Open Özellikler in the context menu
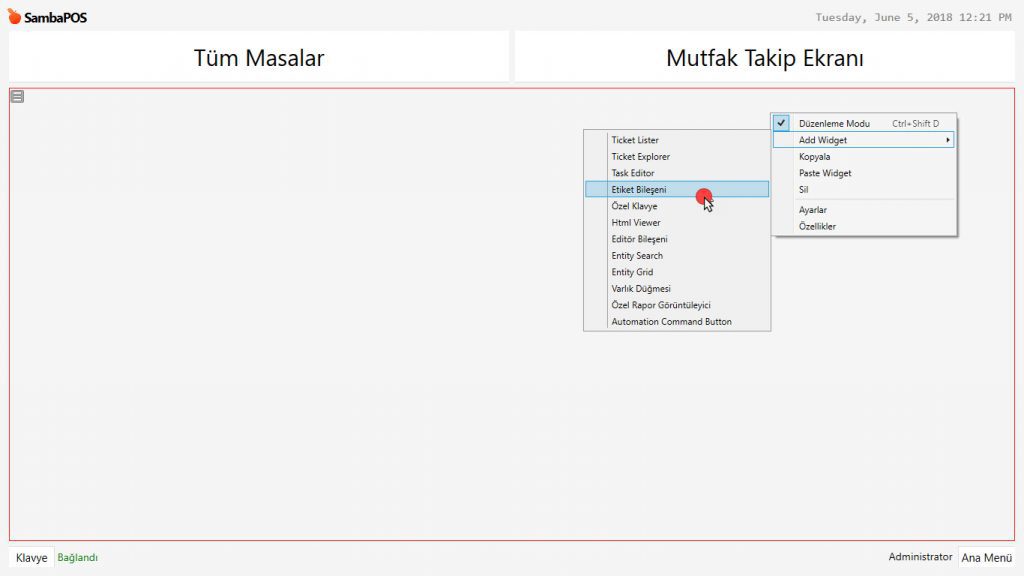1024x576 pixels. (x=817, y=226)
